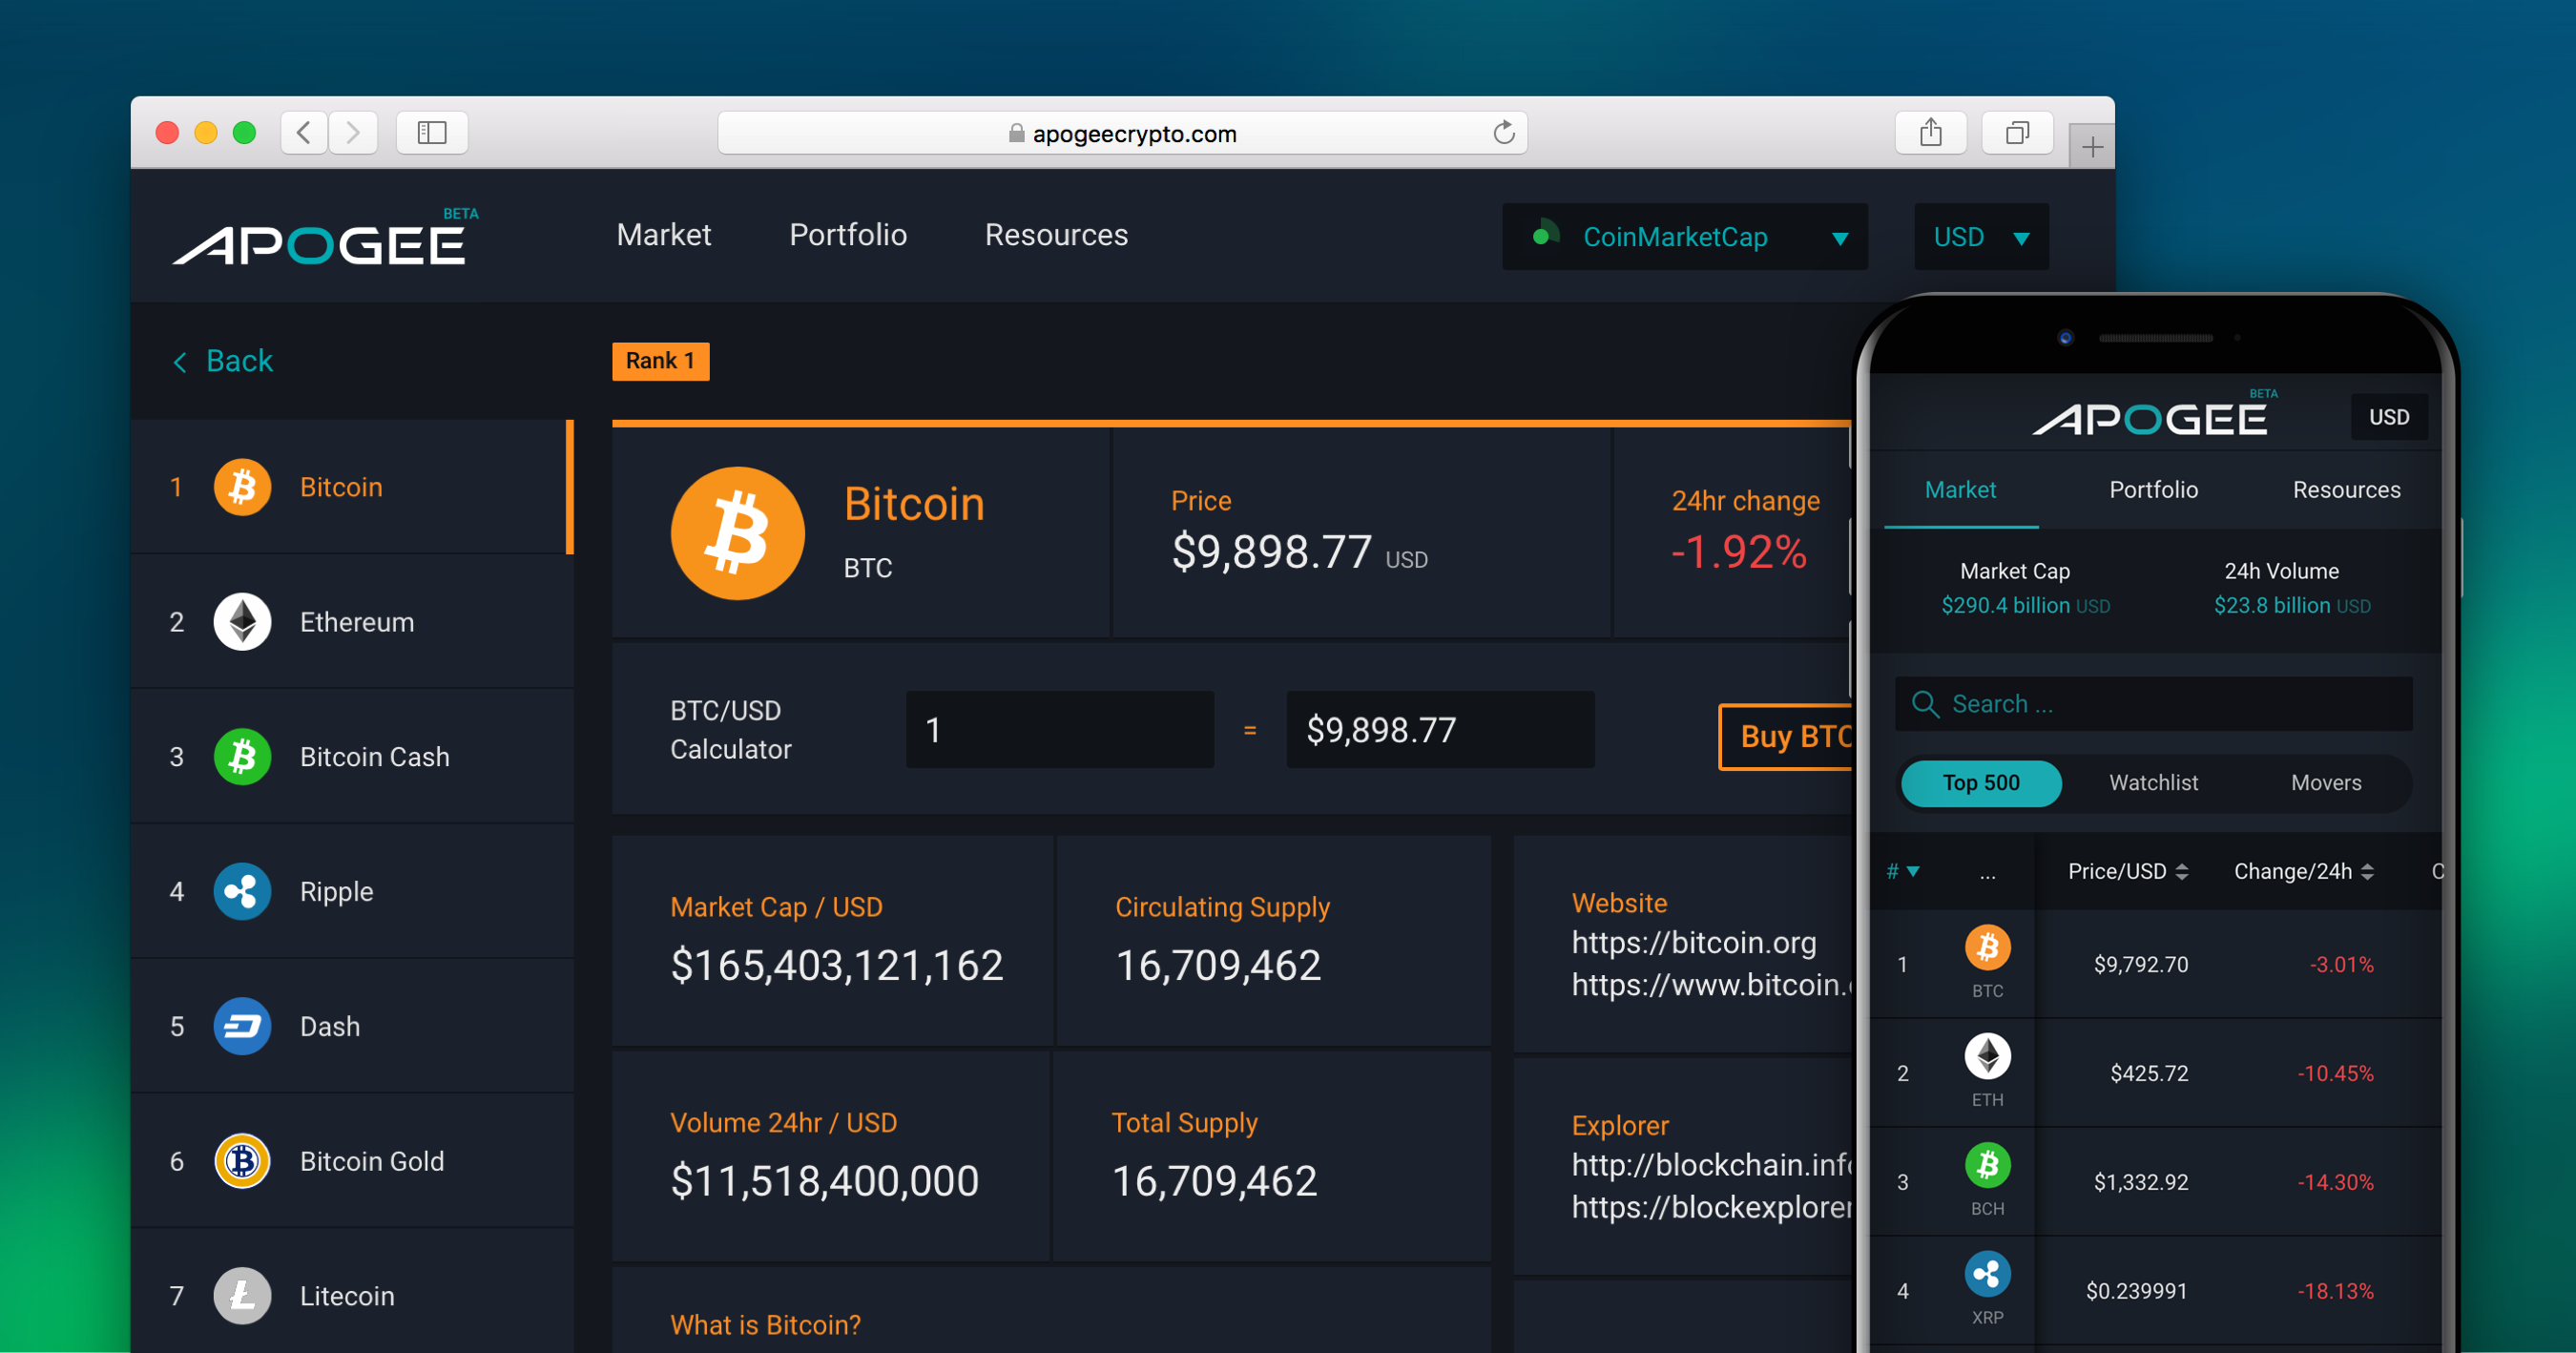Screen dimensions: 2576x1353
Task: Tap the USD currency button on the phone
Action: (2389, 417)
